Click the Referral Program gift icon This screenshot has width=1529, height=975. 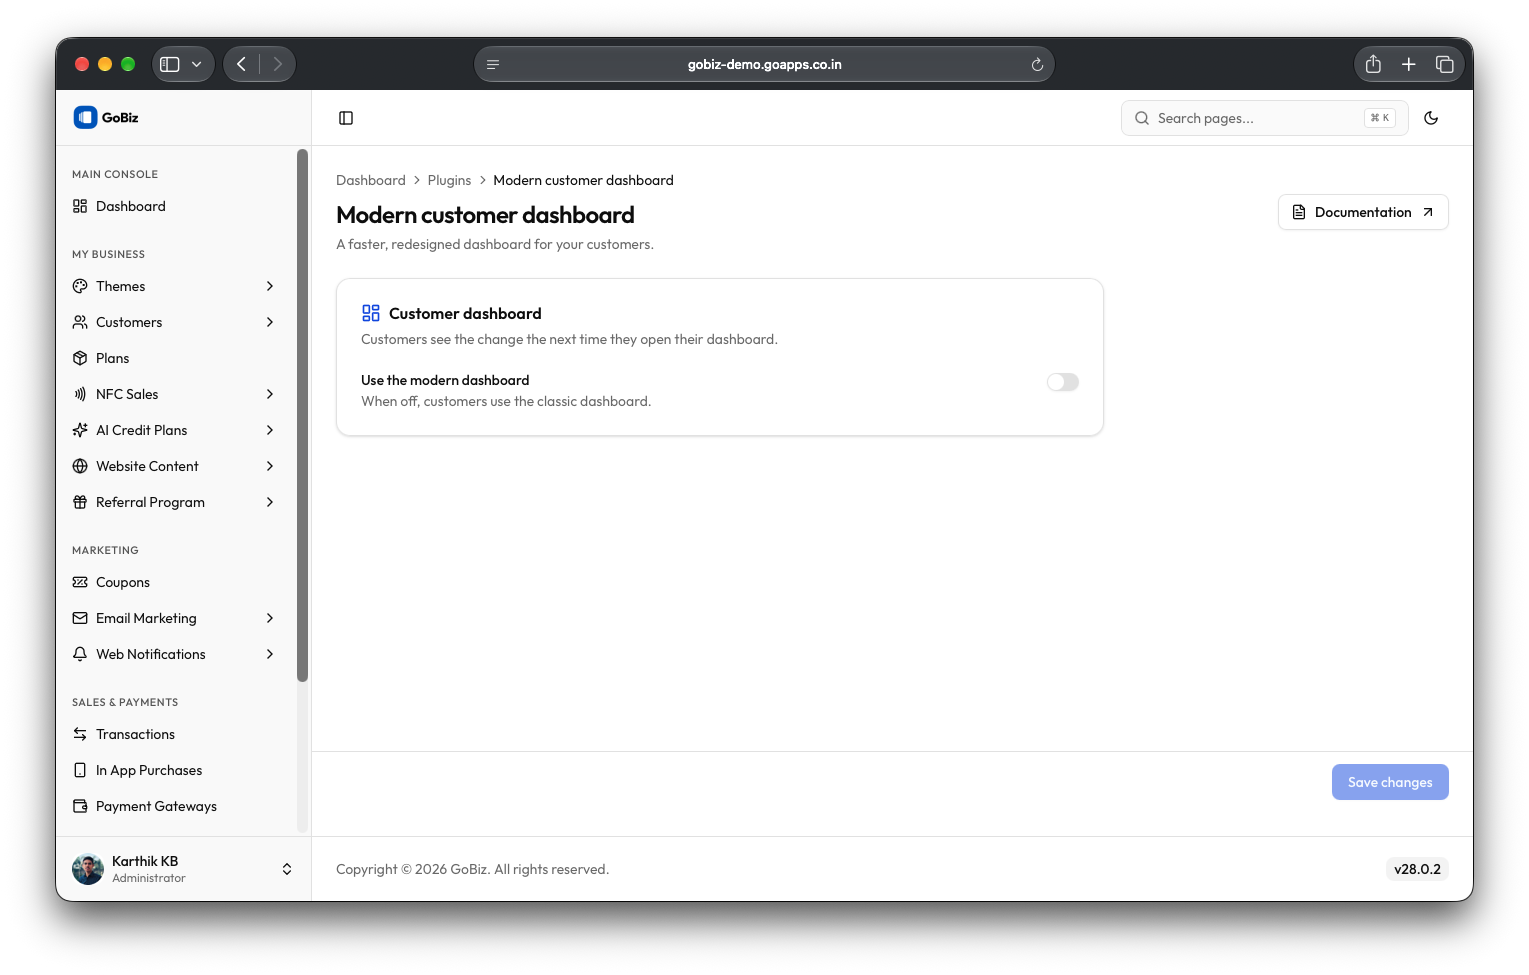[80, 502]
